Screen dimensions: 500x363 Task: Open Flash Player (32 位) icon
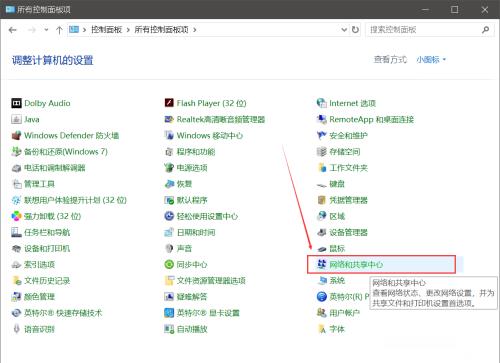[x=169, y=103]
